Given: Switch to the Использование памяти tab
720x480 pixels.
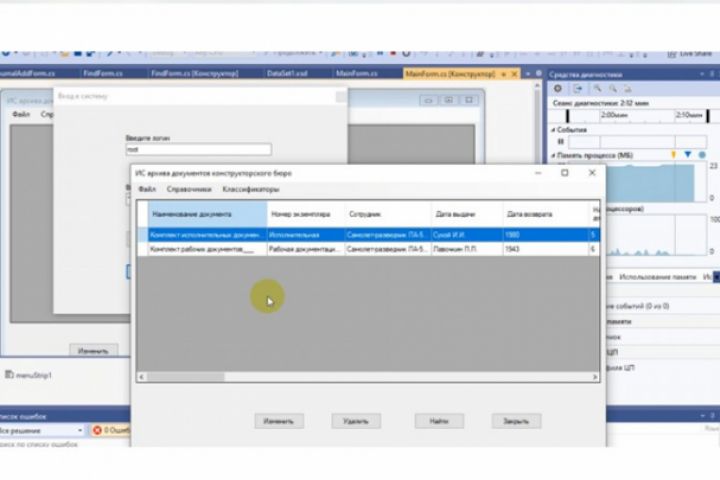Looking at the screenshot, I should (x=658, y=277).
